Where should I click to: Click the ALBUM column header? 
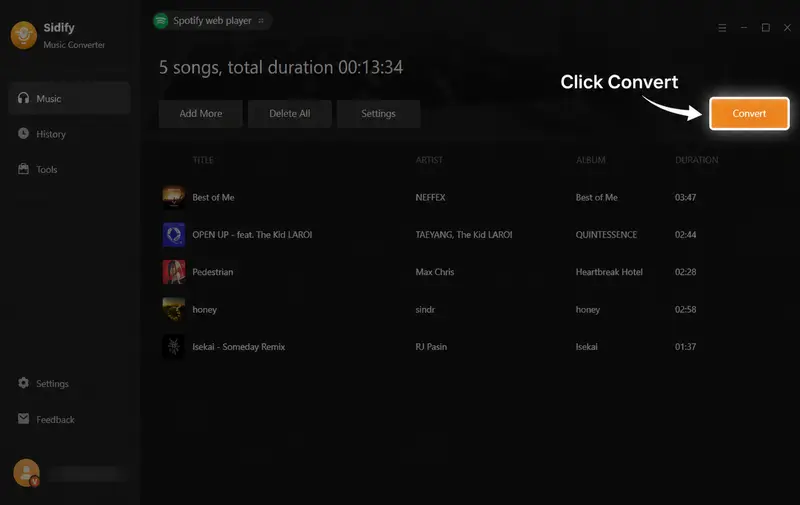coord(591,160)
